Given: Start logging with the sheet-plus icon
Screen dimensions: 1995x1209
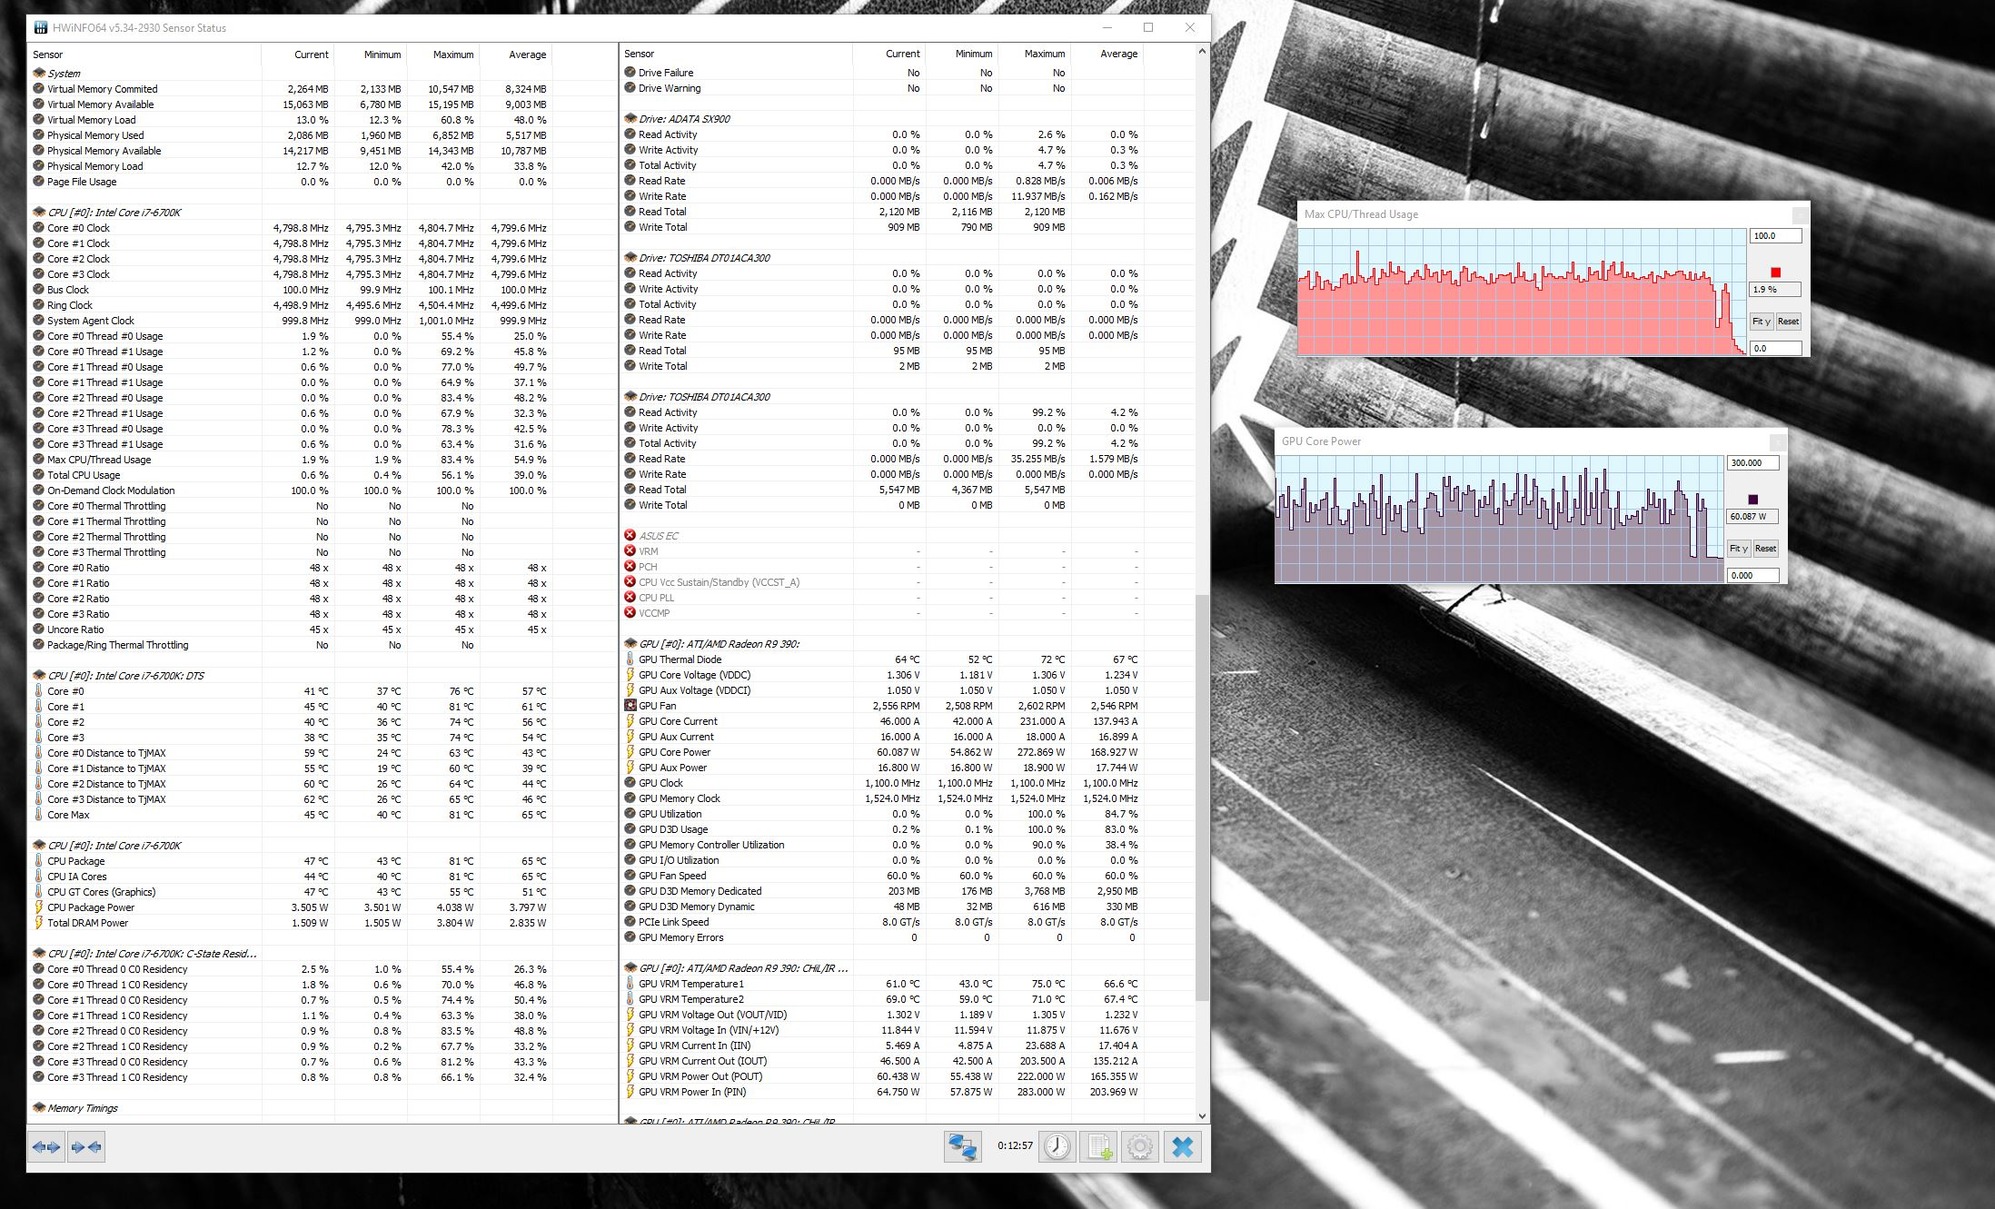Looking at the screenshot, I should [1100, 1146].
